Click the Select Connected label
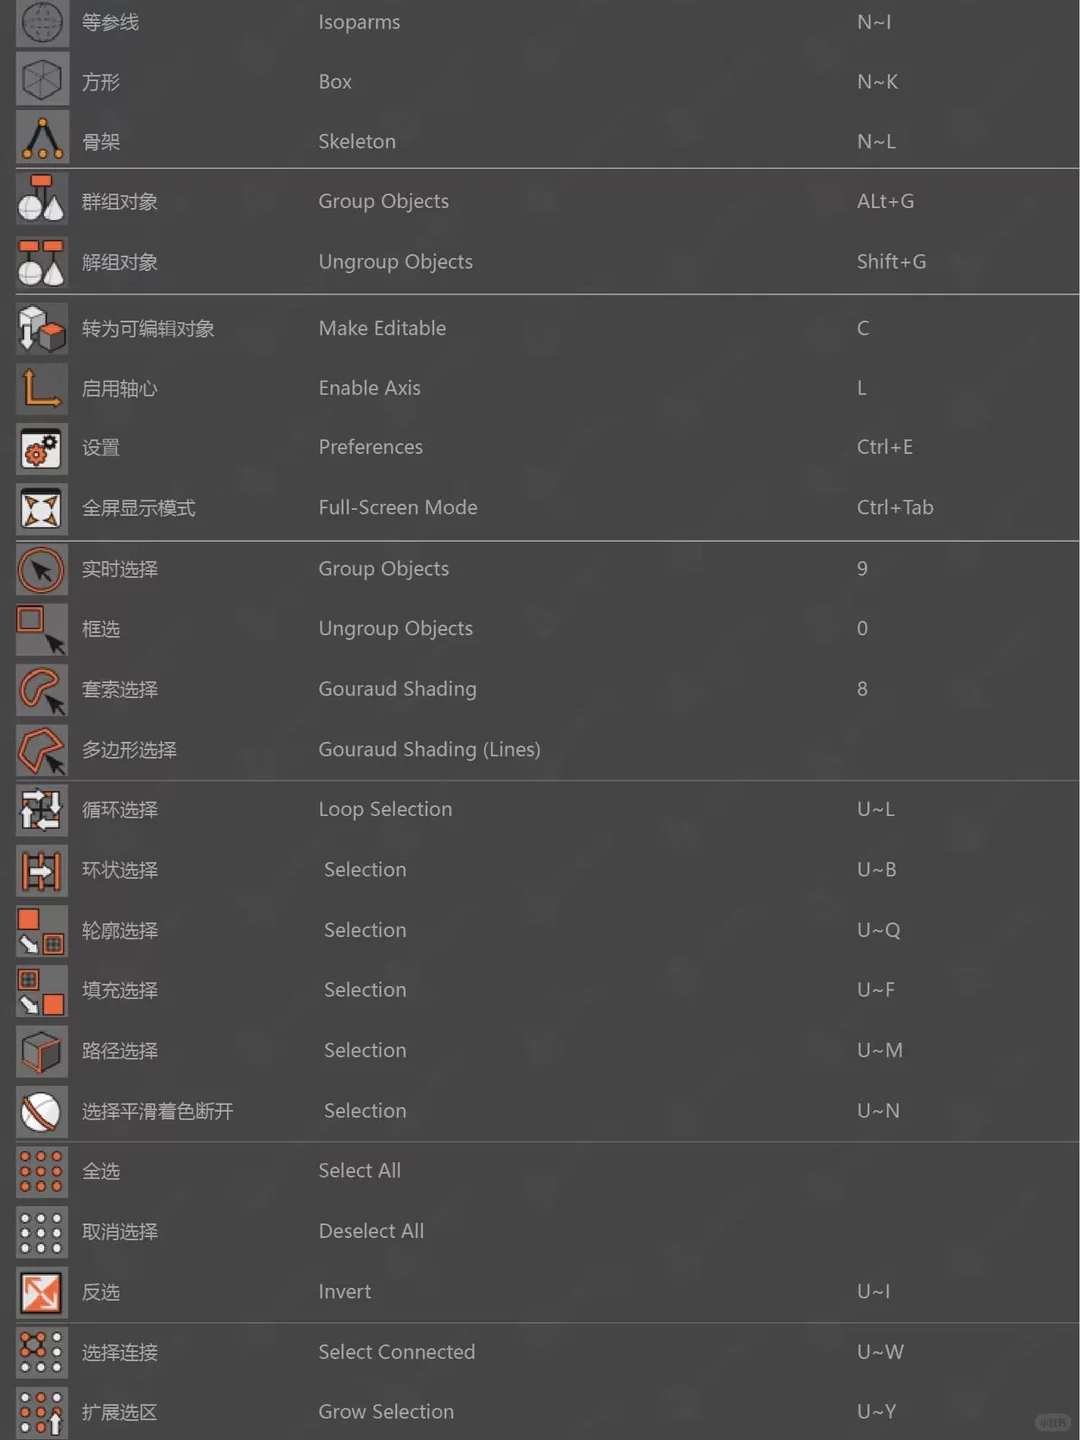 (397, 1352)
